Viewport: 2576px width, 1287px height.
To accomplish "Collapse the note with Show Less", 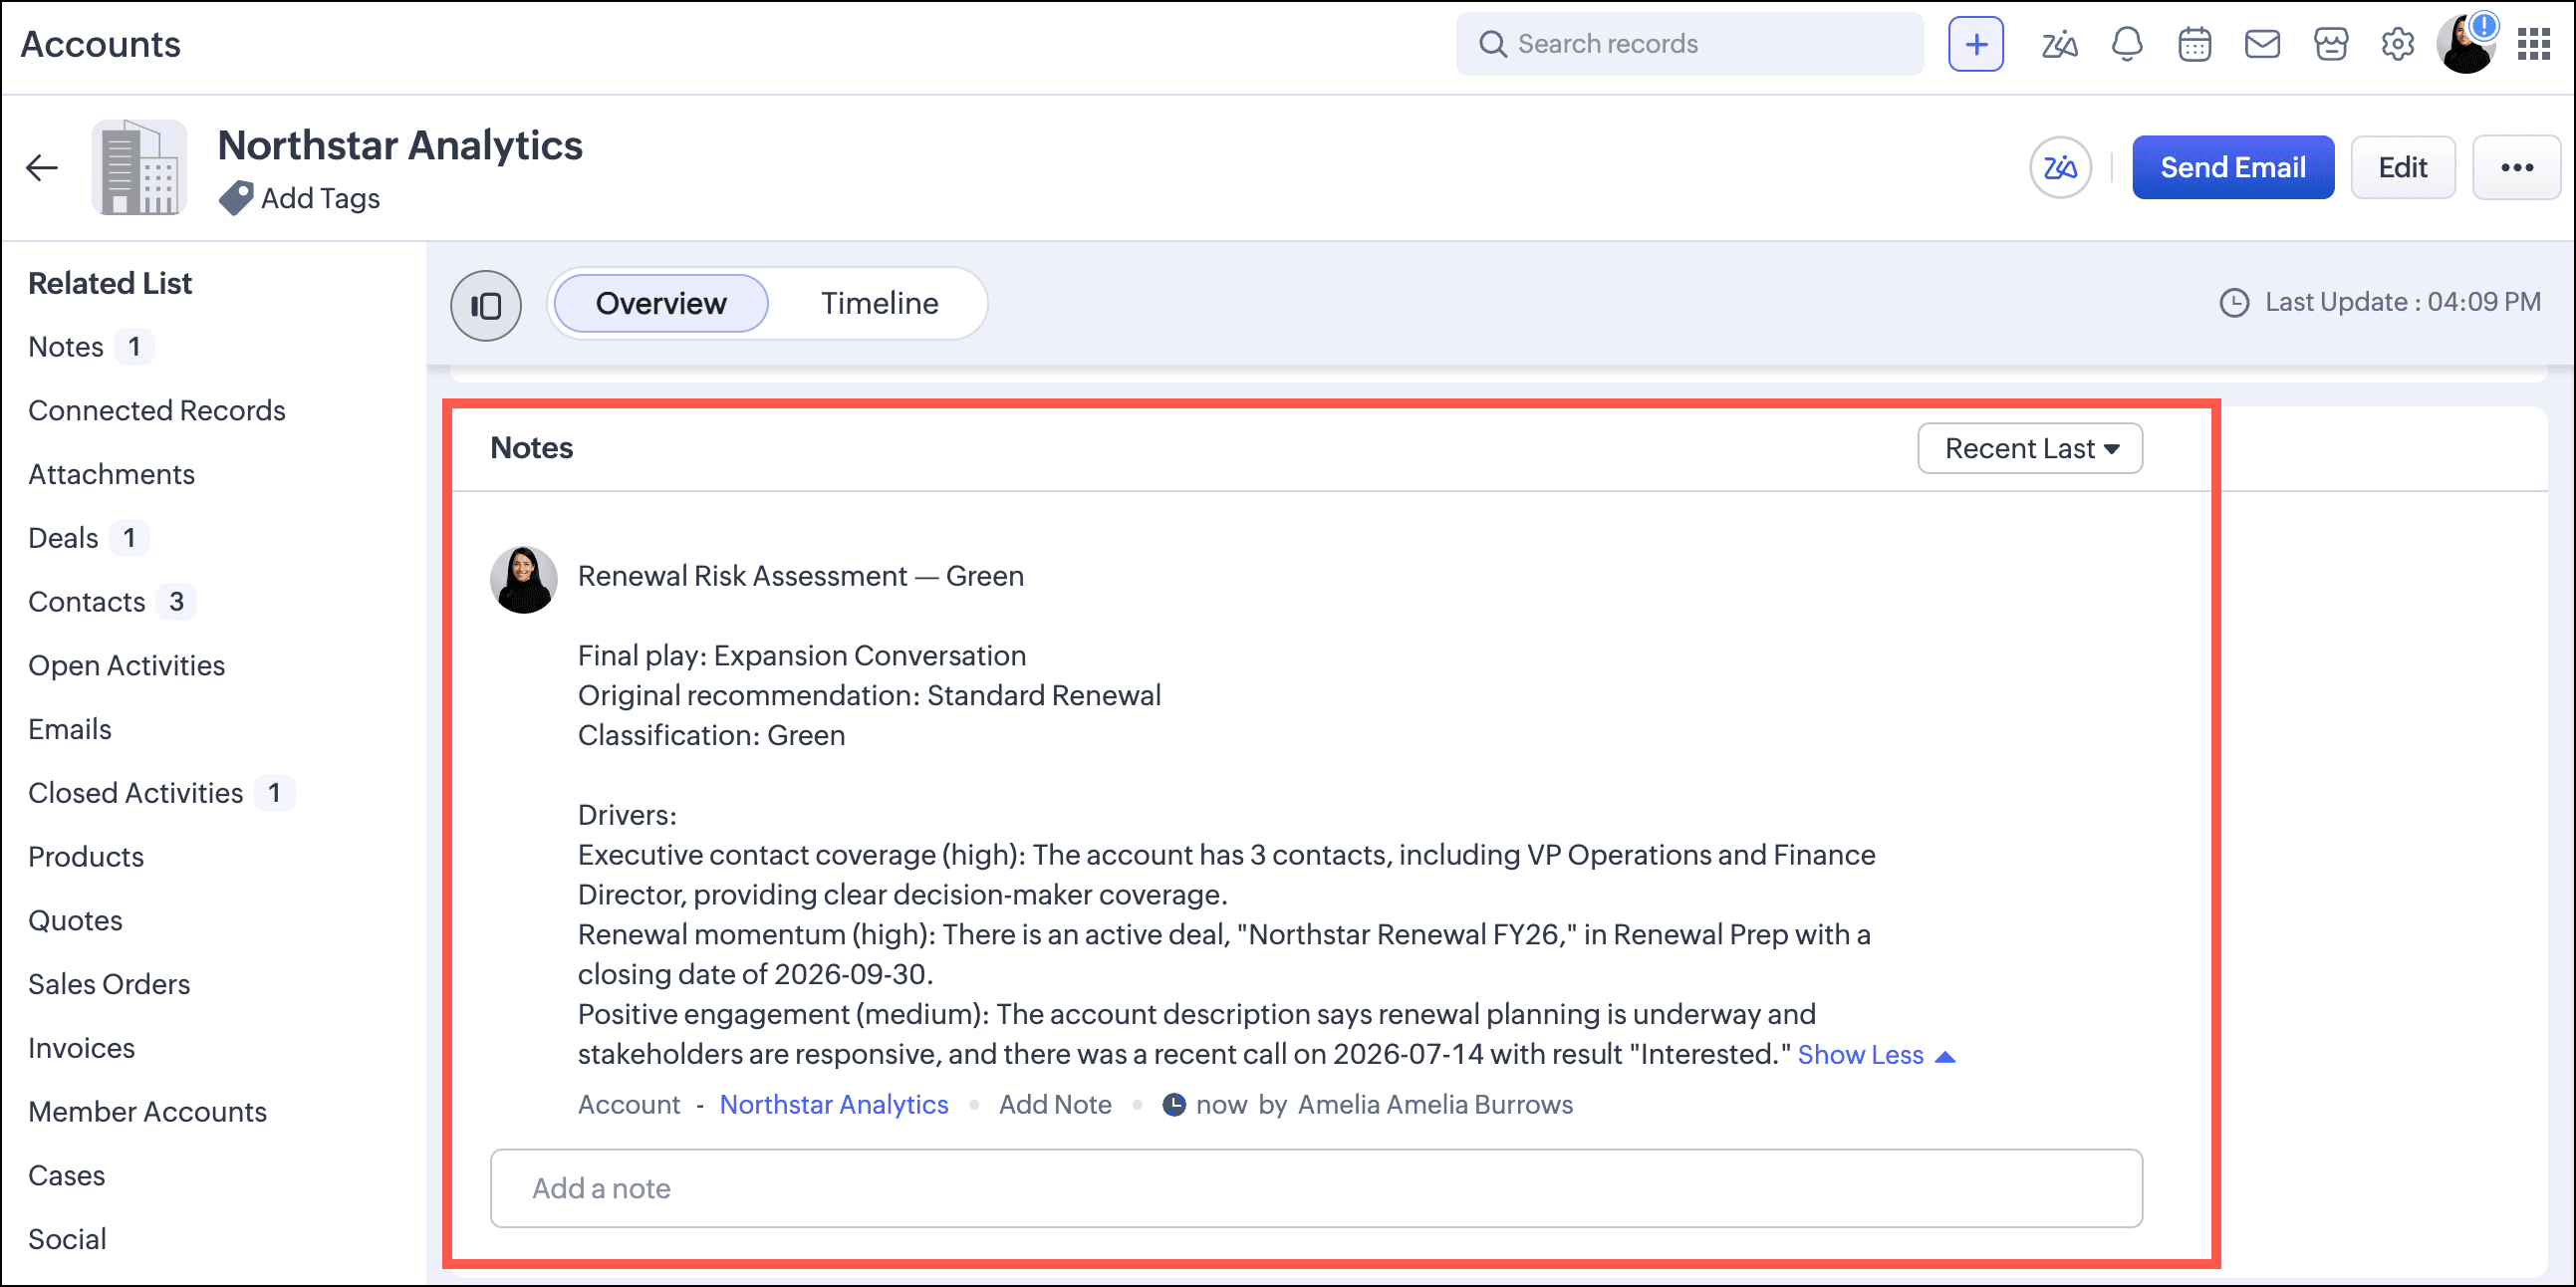I will 1875,1054.
